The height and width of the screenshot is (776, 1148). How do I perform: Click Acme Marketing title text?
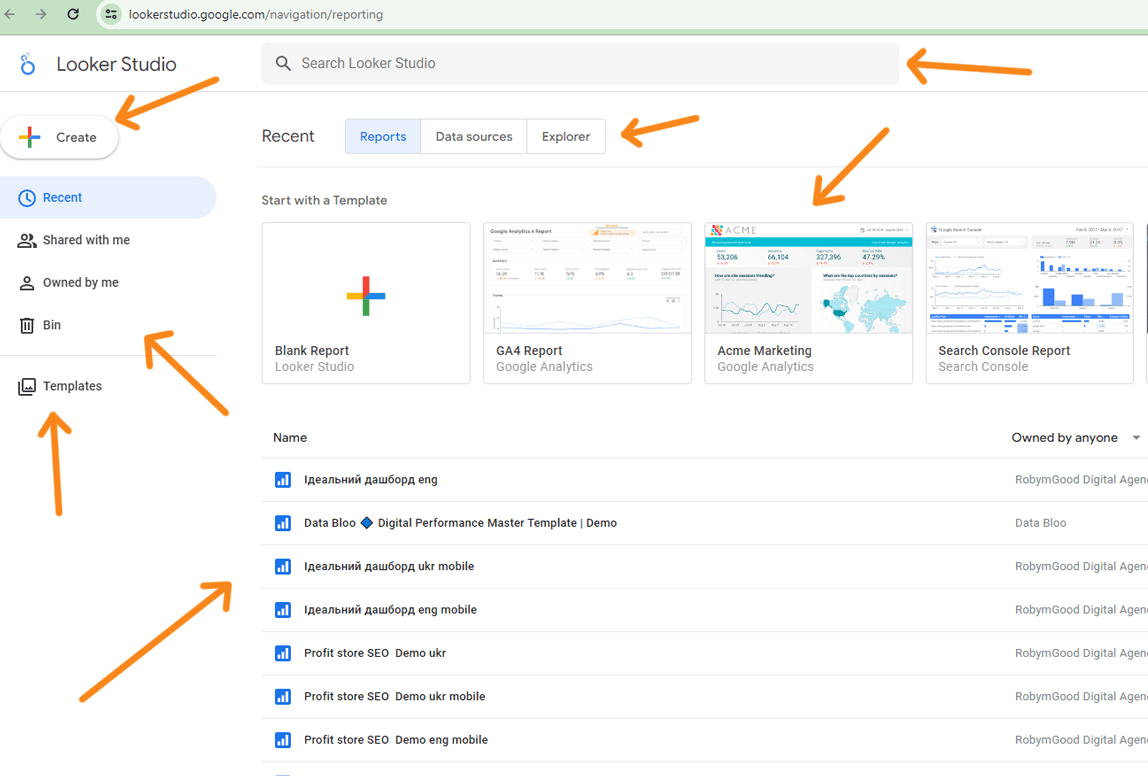(764, 351)
